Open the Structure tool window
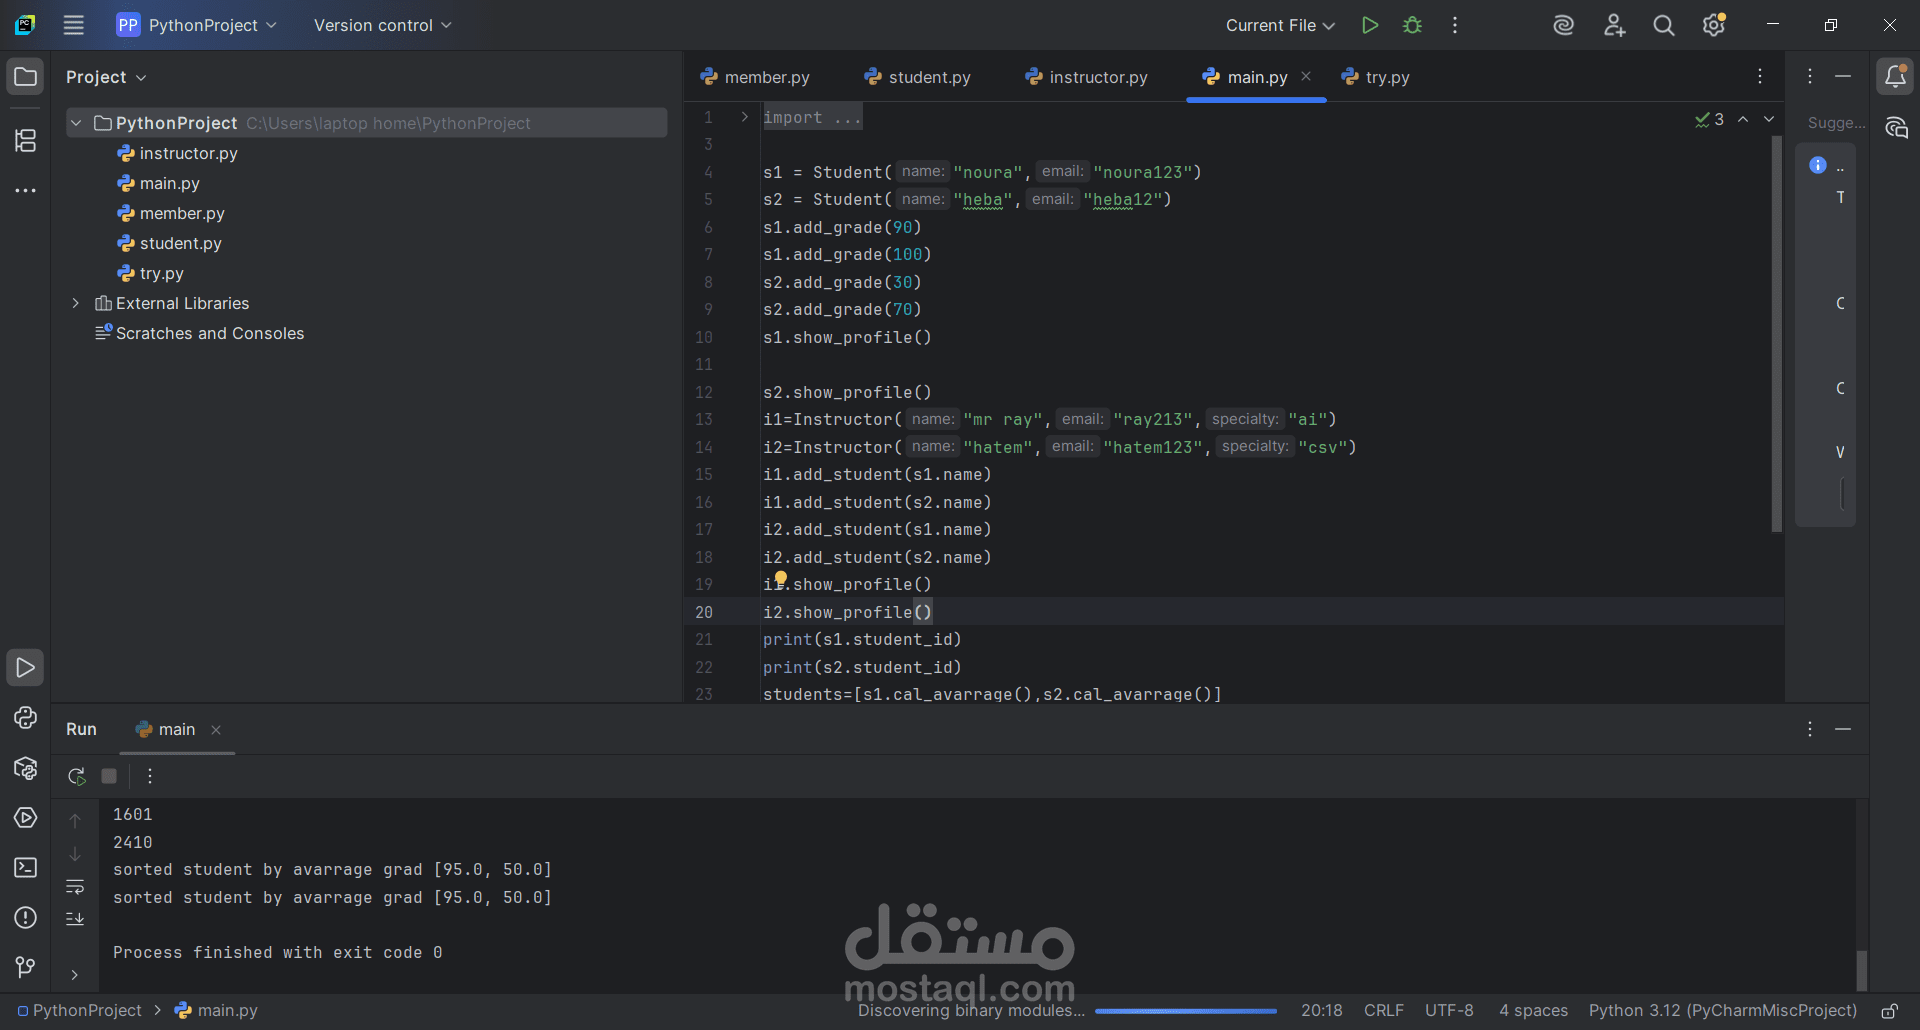Image resolution: width=1920 pixels, height=1030 pixels. (26, 140)
